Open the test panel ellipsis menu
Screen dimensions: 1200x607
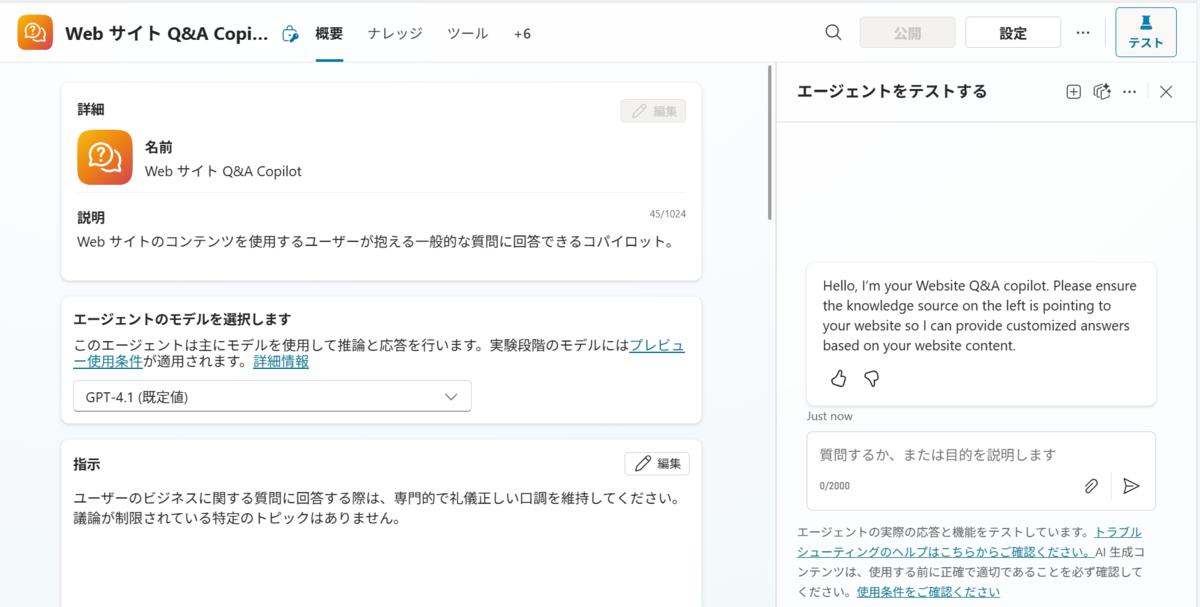pos(1130,91)
